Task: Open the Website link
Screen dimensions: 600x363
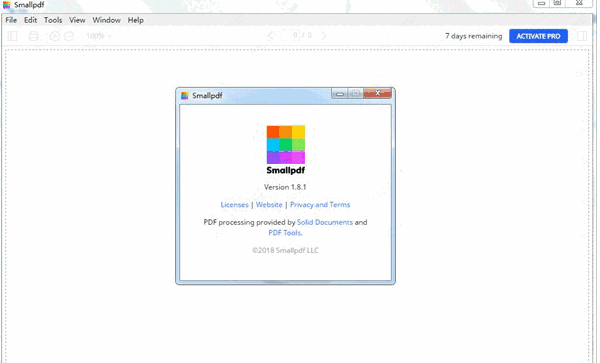Action: point(269,205)
